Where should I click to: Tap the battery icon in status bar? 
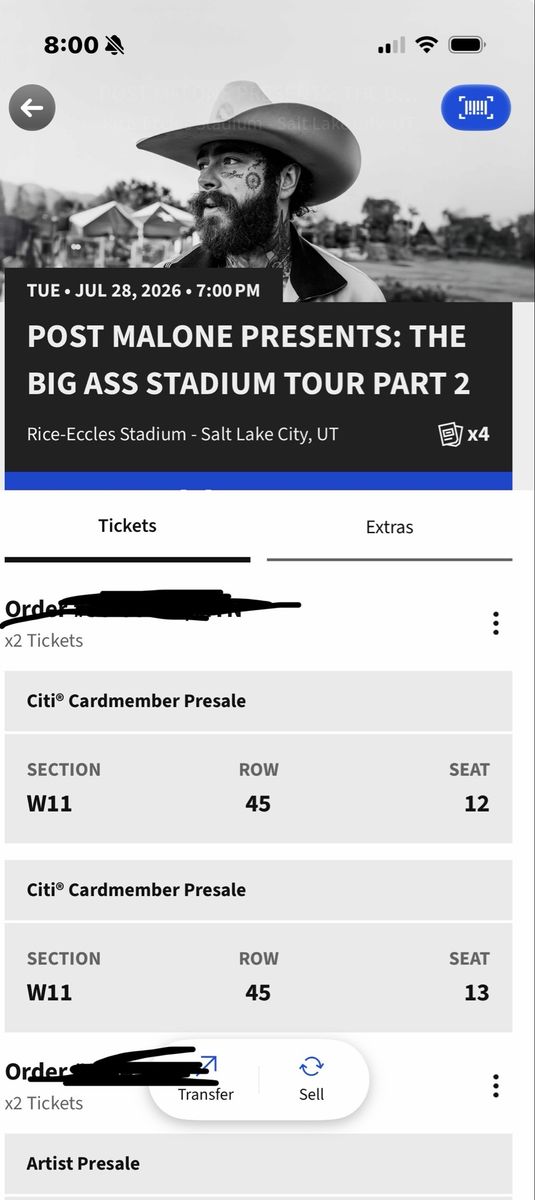[467, 45]
